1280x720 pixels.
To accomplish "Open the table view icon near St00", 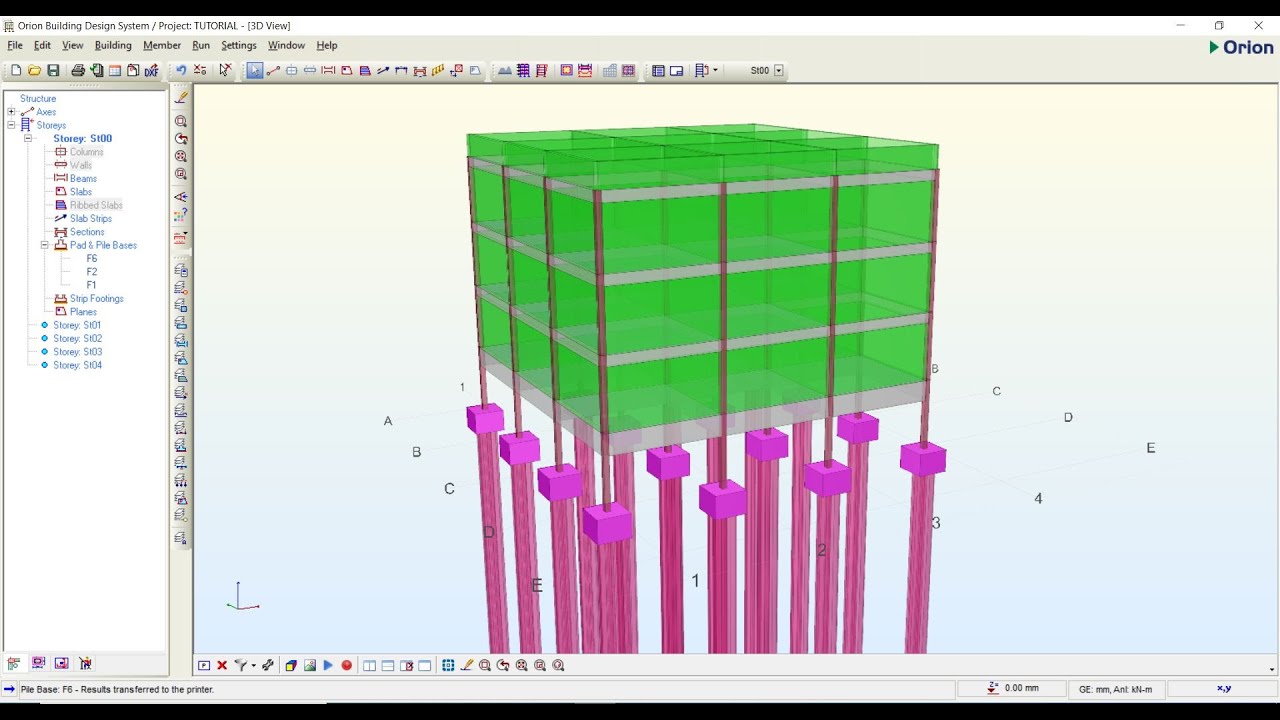I will point(658,70).
